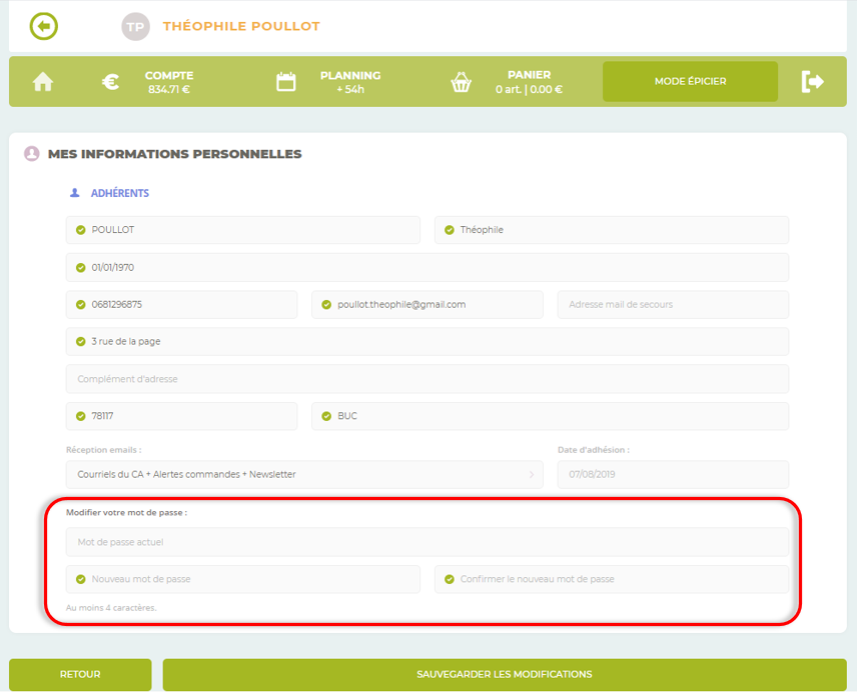The height and width of the screenshot is (692, 857).
Task: Click the back arrow circle icon
Action: click(44, 26)
